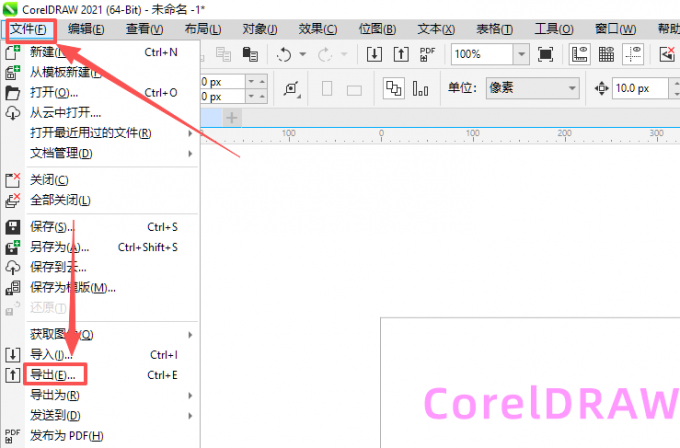Choose 保存为模板(M)... menu entry
This screenshot has height=448, width=680.
pyautogui.click(x=102, y=288)
